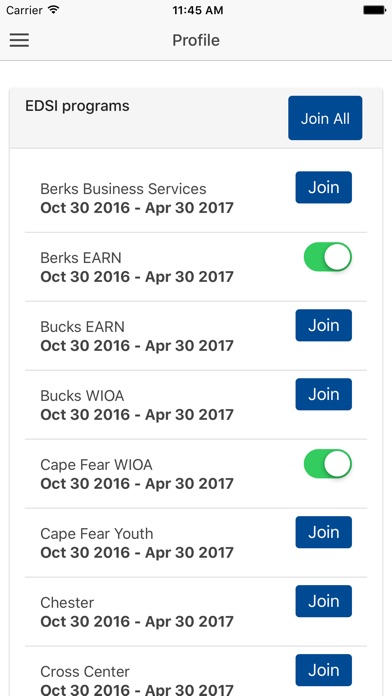This screenshot has height=696, width=392.
Task: Tap the 11:45 AM clock
Action: tap(198, 10)
